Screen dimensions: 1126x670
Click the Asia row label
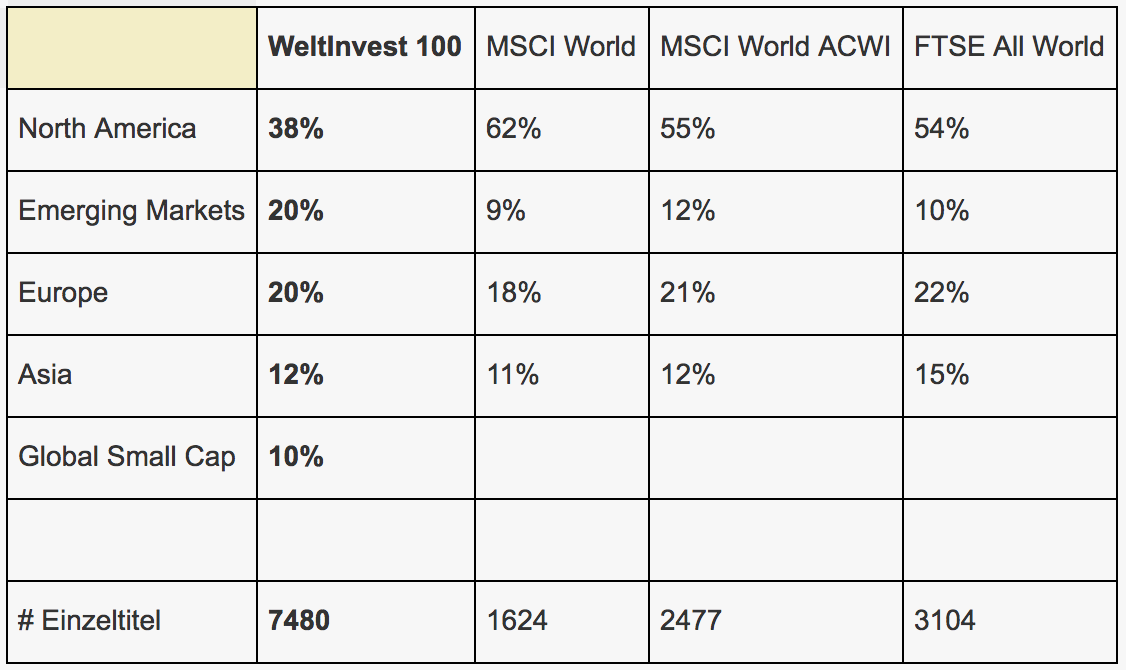pyautogui.click(x=46, y=375)
